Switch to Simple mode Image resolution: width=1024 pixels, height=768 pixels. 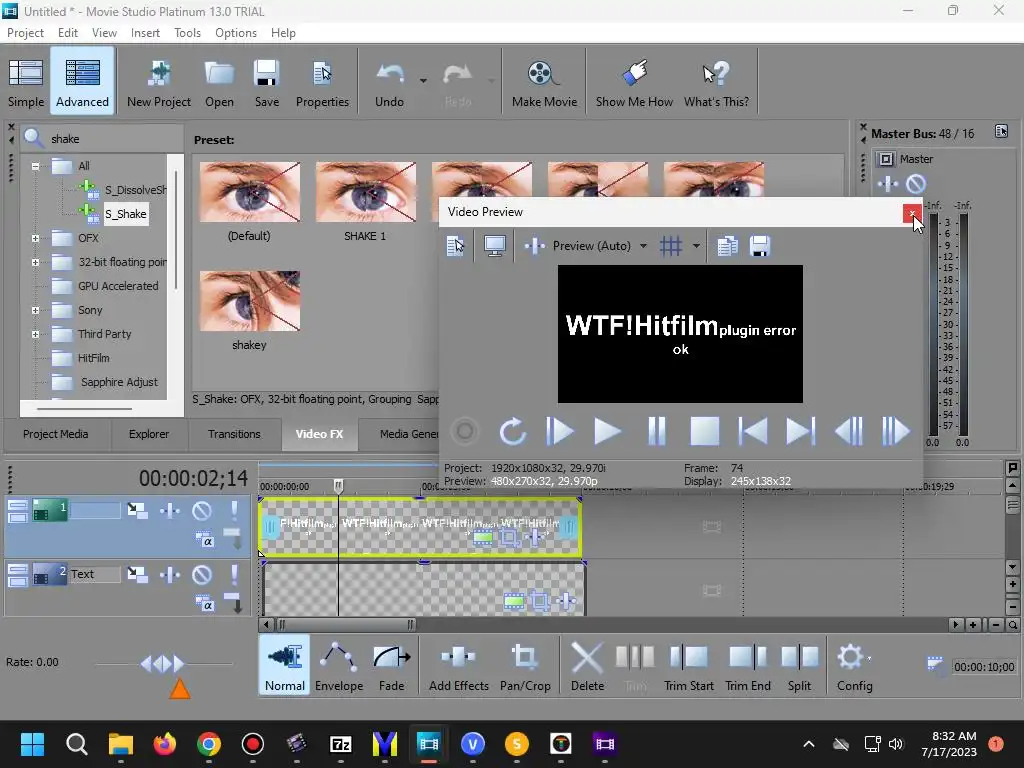pos(26,82)
